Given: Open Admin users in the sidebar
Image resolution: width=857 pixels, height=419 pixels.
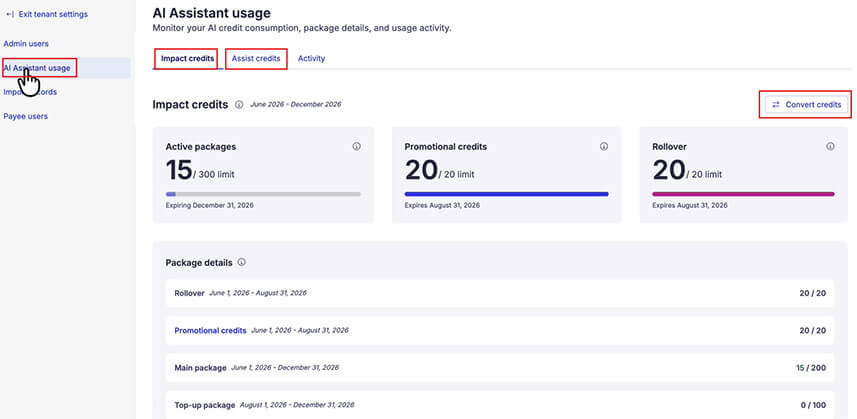Looking at the screenshot, I should point(26,44).
